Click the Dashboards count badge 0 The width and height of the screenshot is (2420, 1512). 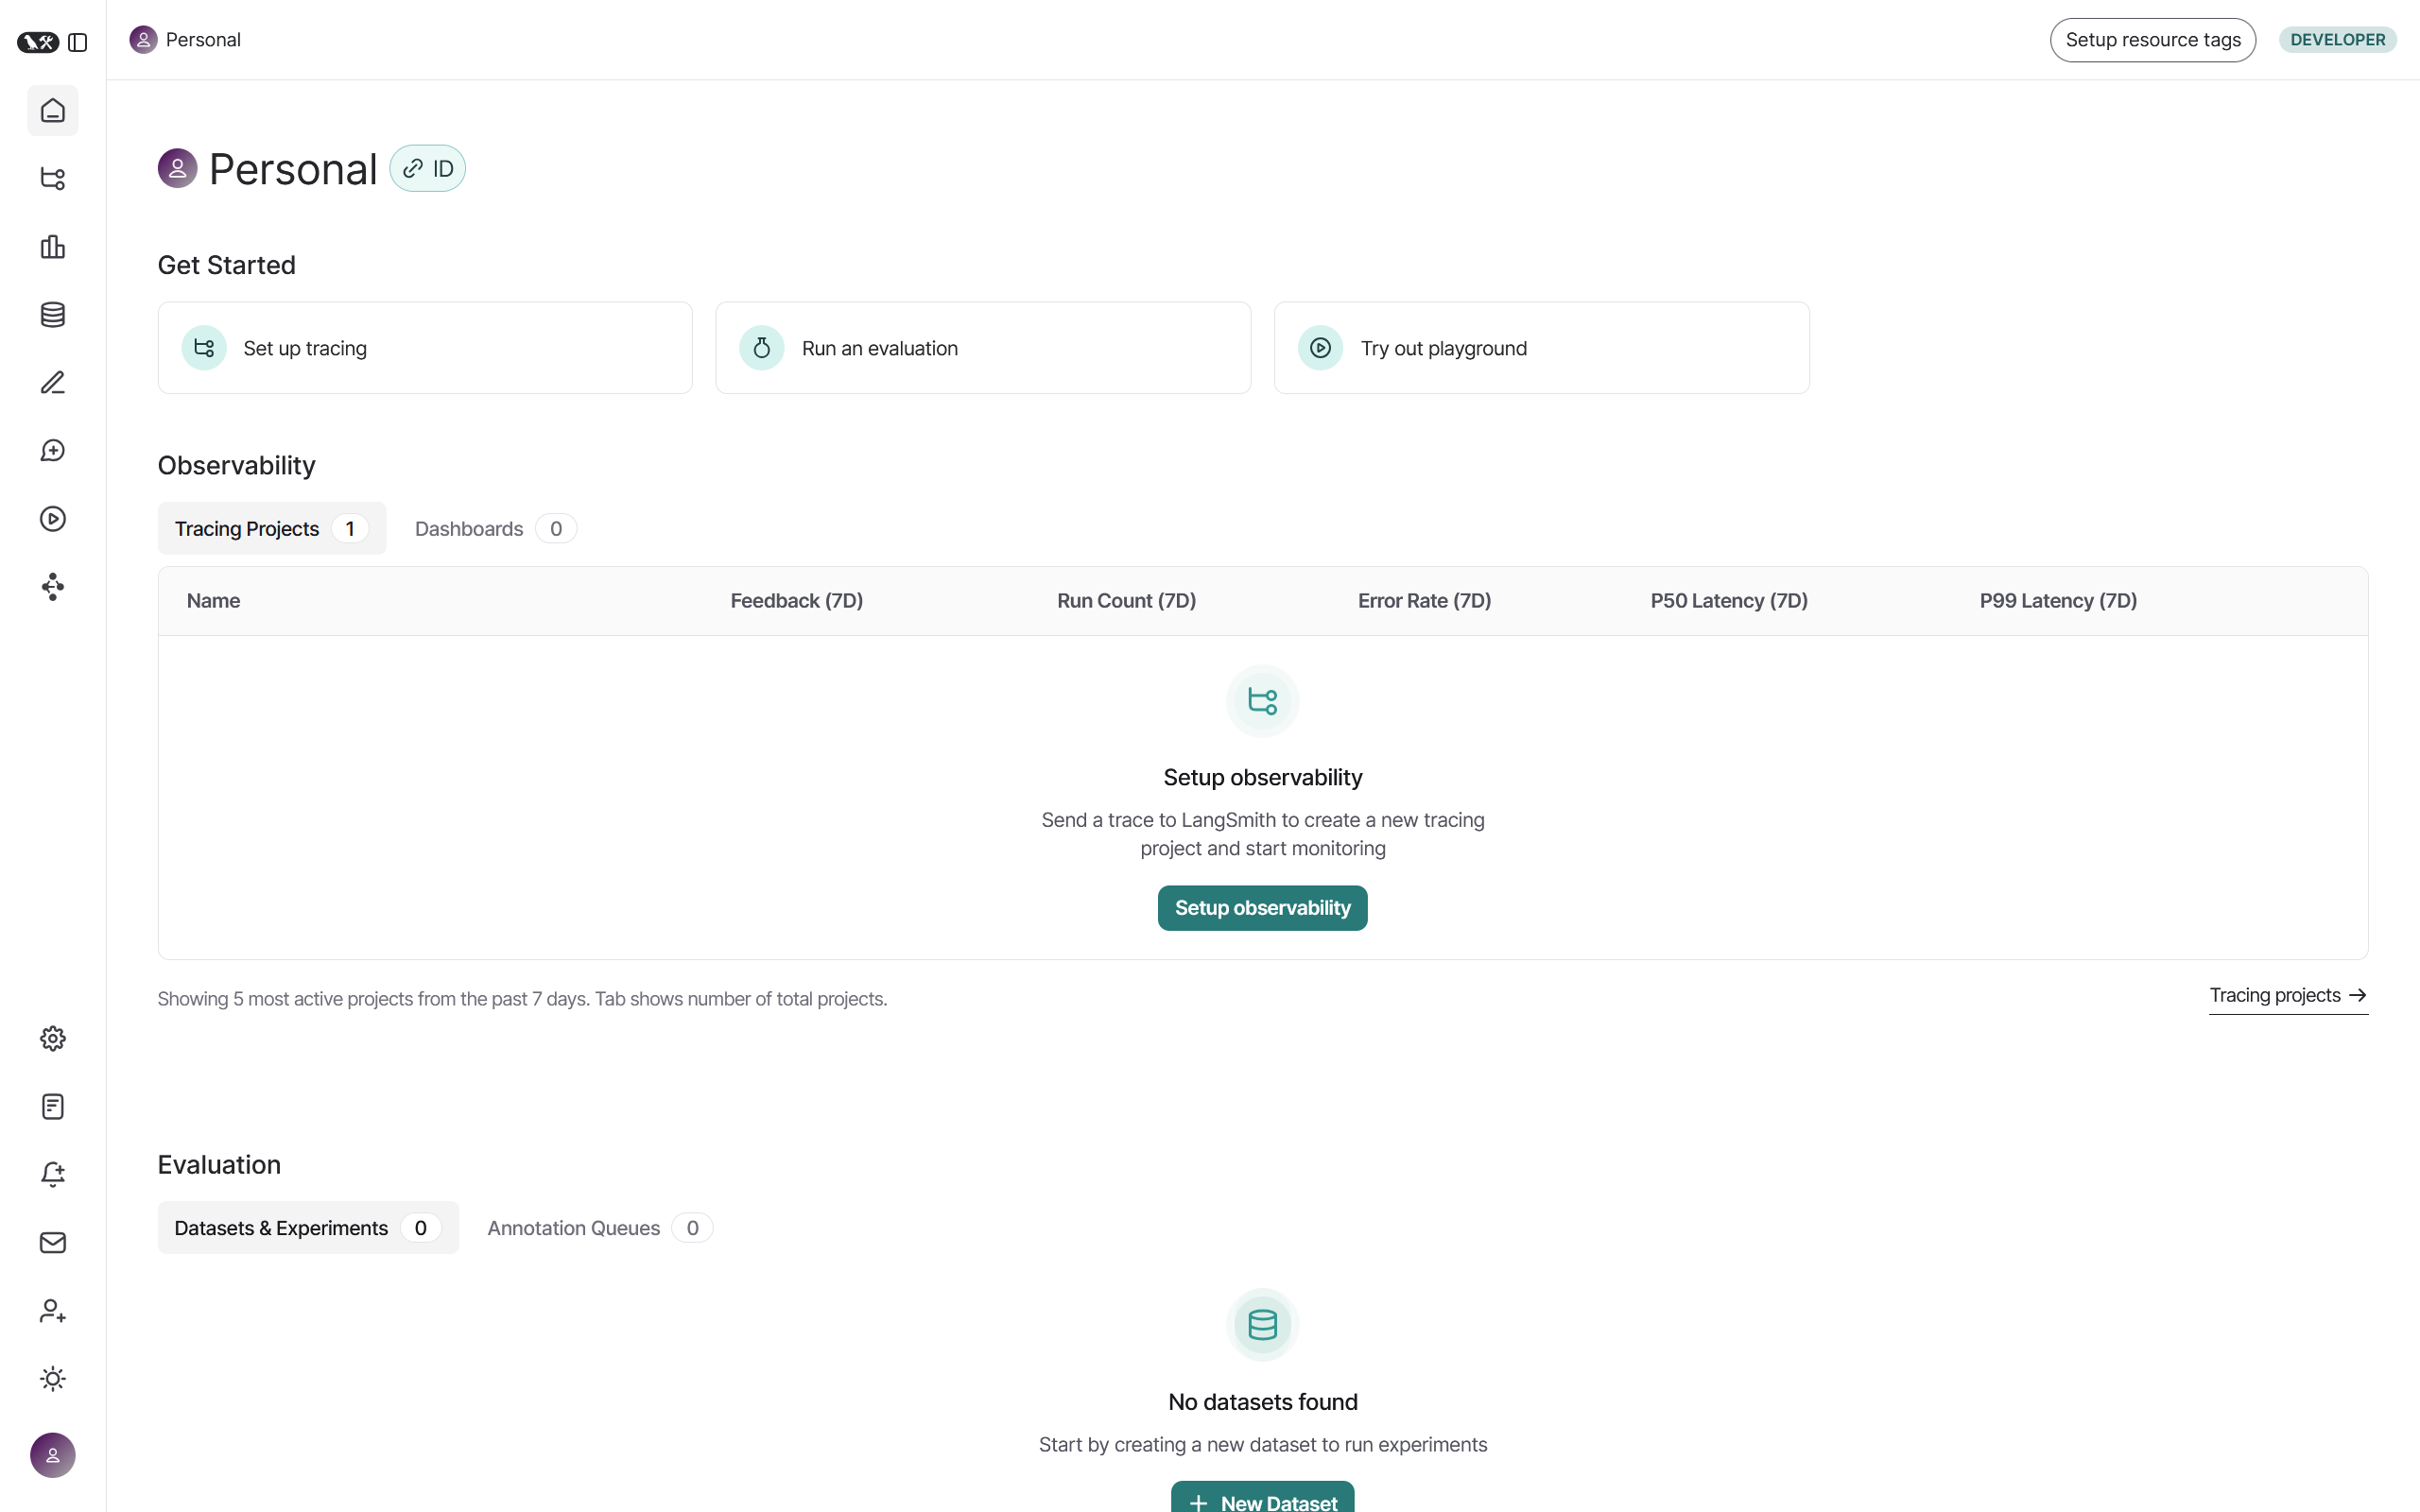(556, 529)
